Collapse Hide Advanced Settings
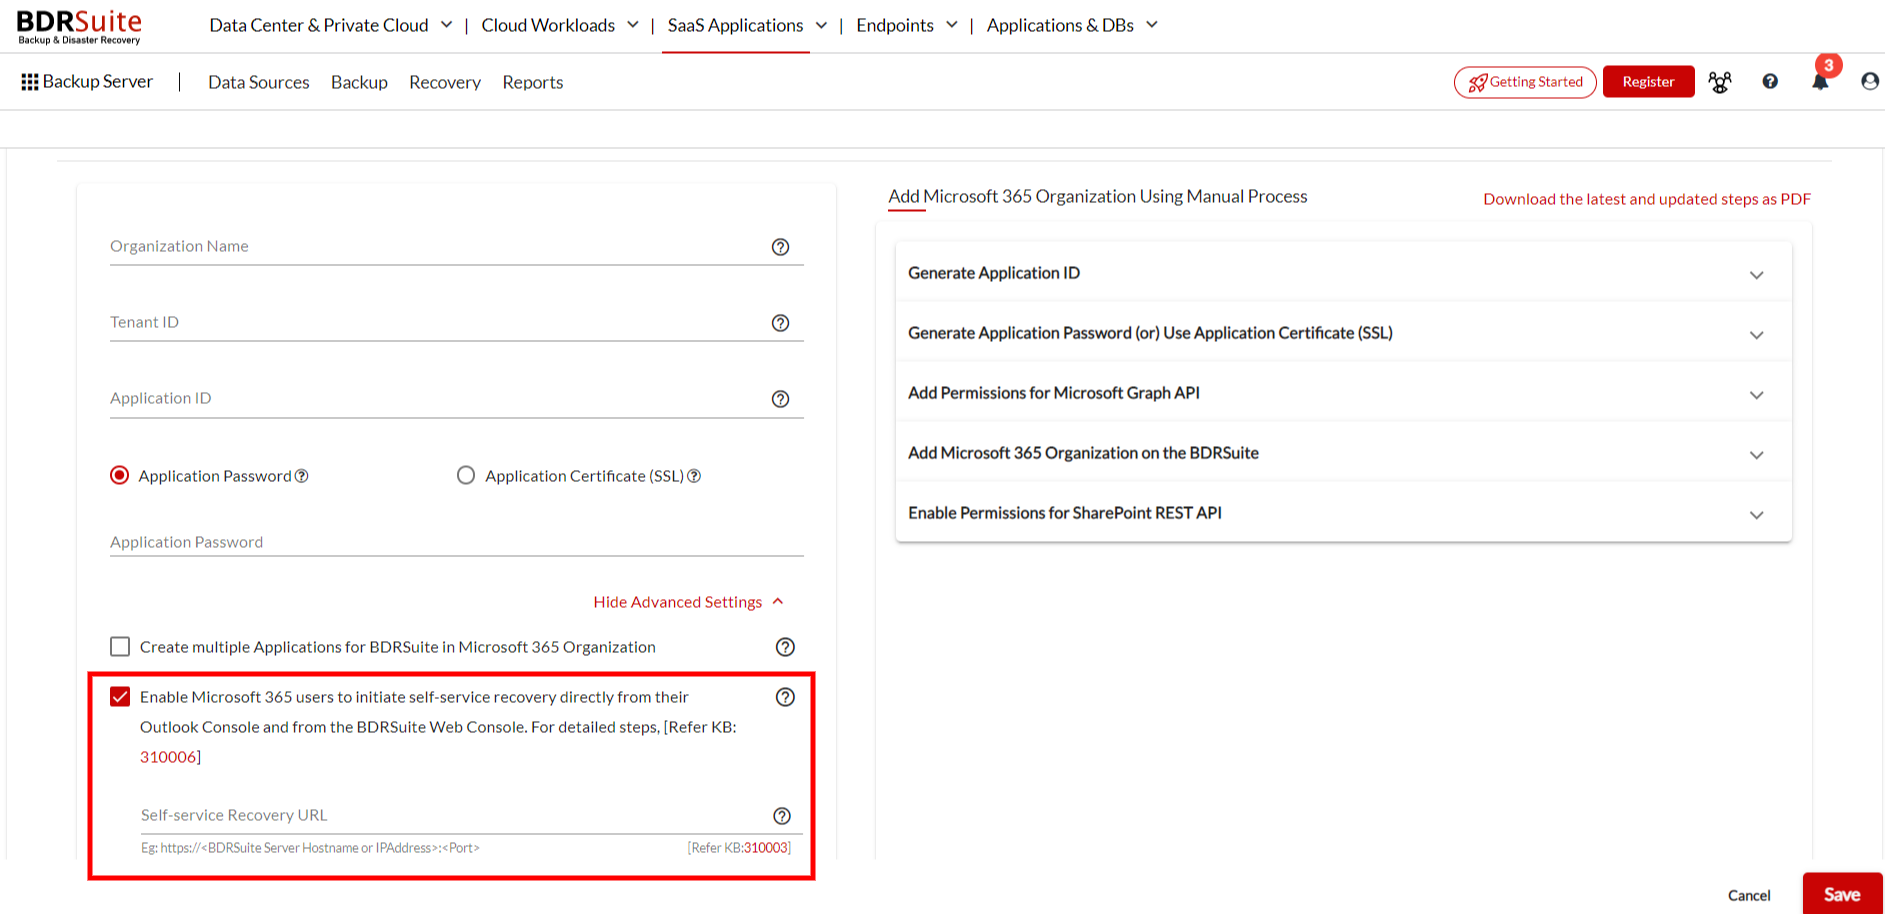 pos(688,602)
